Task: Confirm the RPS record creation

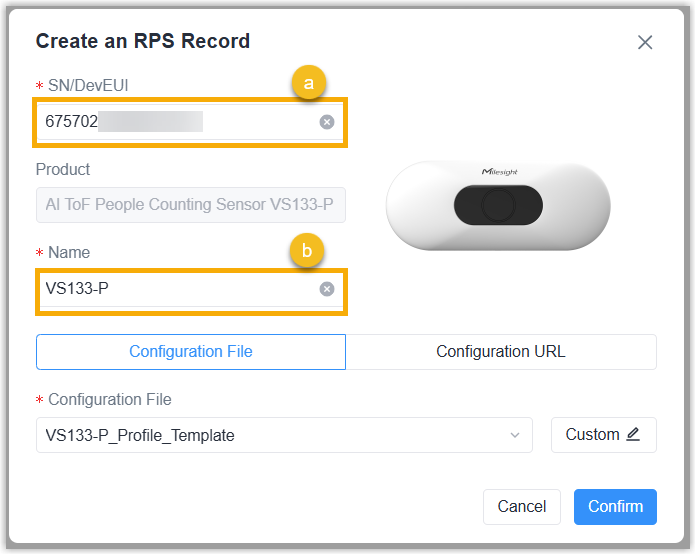Action: click(x=615, y=507)
